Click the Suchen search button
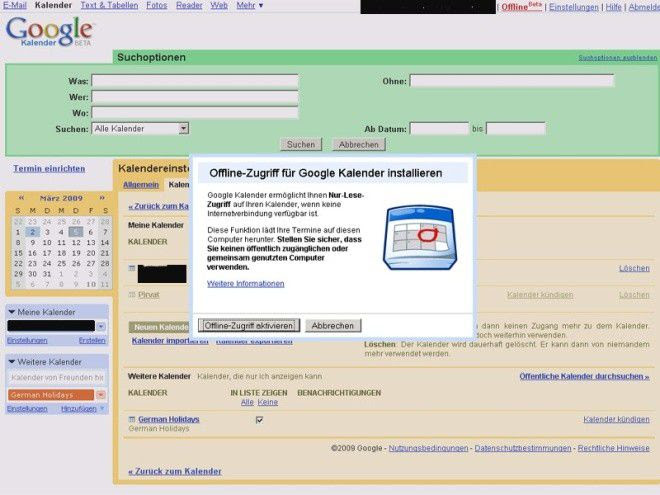Image resolution: width=660 pixels, height=495 pixels. tap(301, 144)
